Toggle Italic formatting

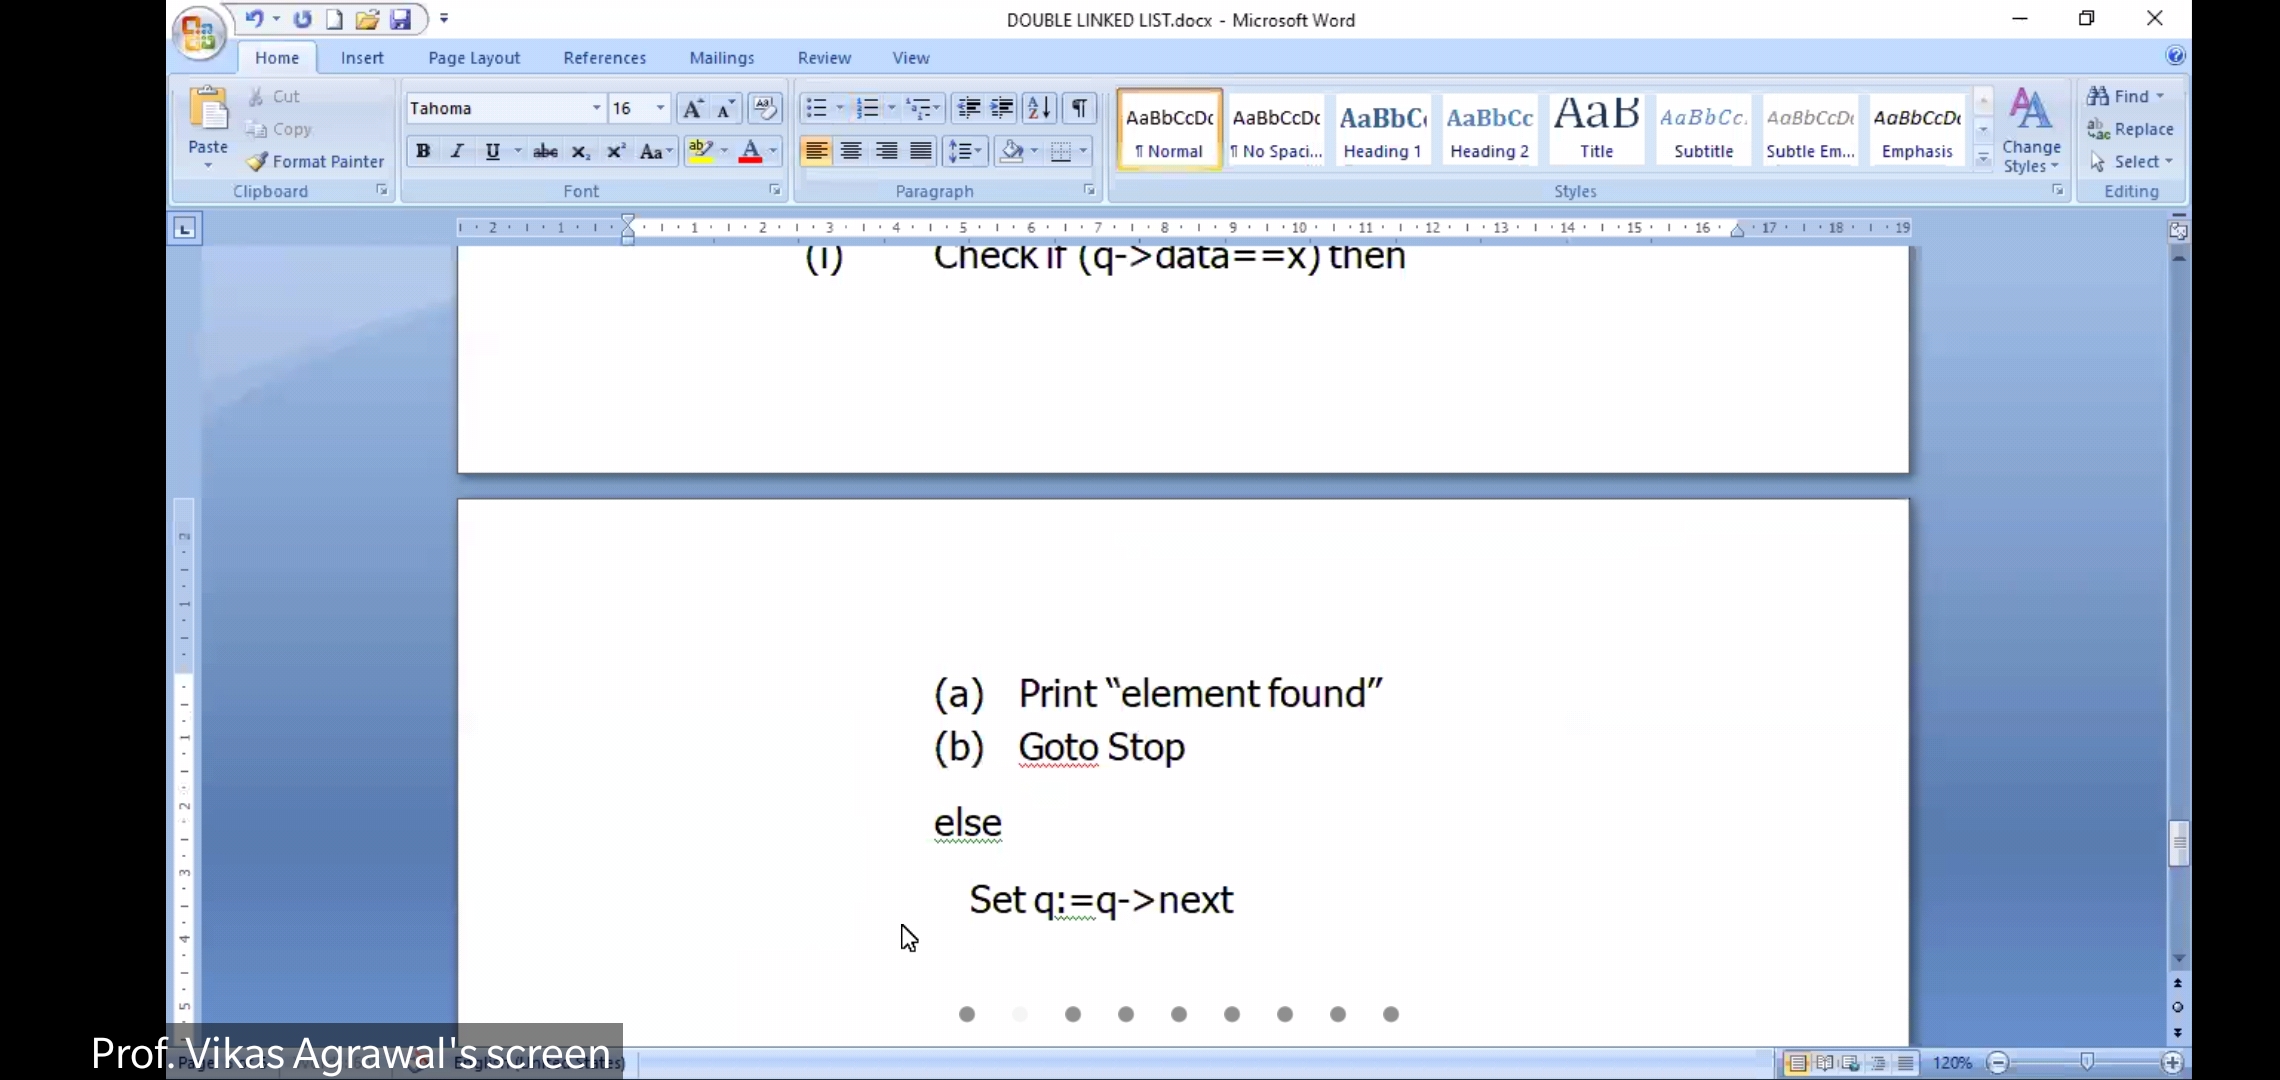457,151
